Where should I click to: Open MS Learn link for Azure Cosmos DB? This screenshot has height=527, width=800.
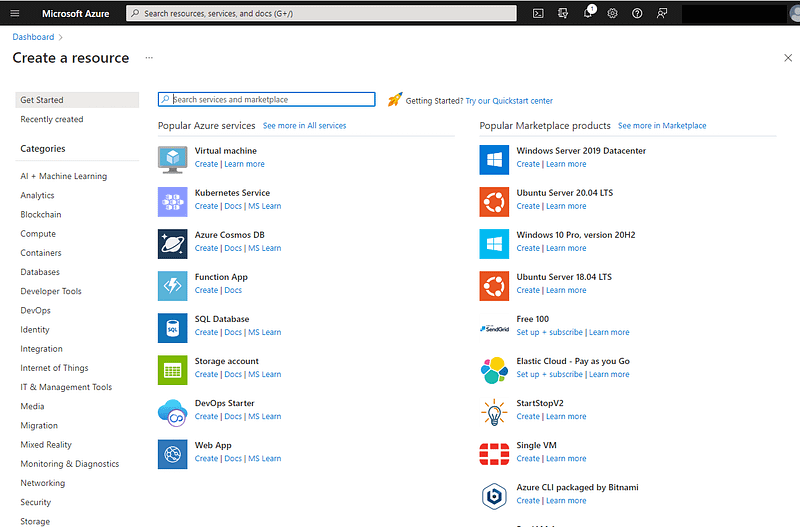[x=264, y=248]
